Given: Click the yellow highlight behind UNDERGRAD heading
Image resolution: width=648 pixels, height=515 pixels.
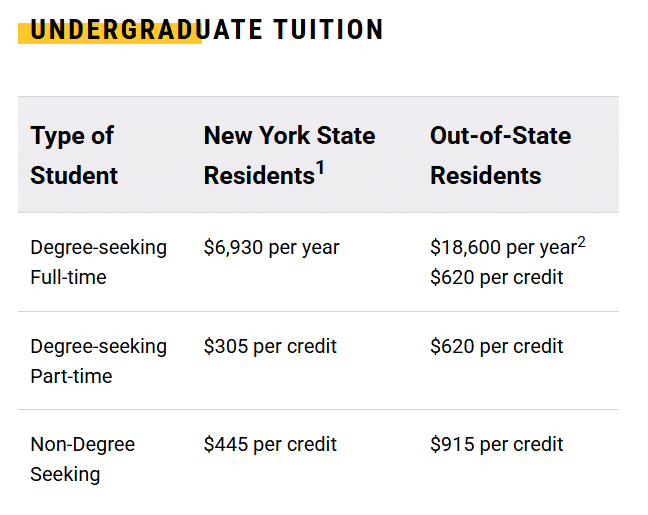Looking at the screenshot, I should point(110,35).
